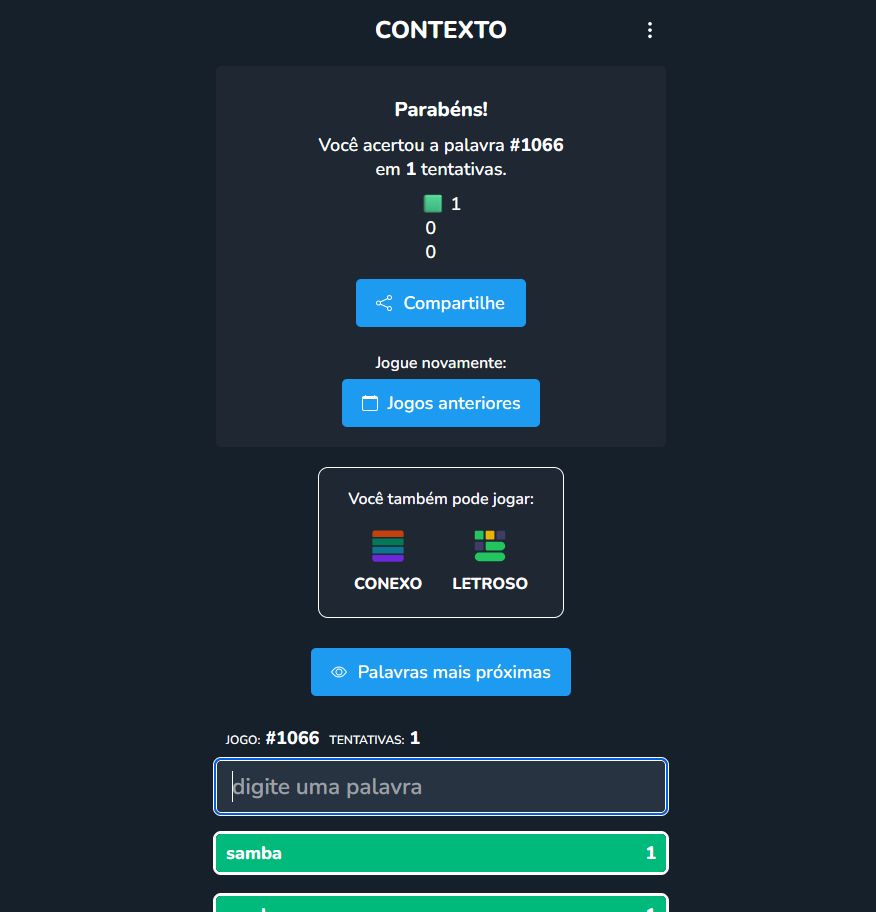Show Palavras mais próximas
Viewport: 876px width, 912px height.
tap(441, 672)
